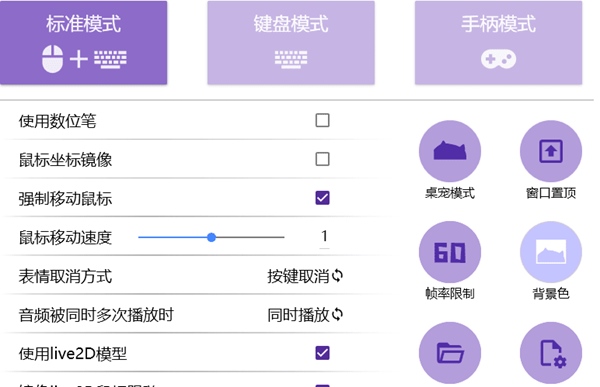This screenshot has width=600, height=387.
Task: Open the 背景色 picture icon
Action: [x=551, y=252]
